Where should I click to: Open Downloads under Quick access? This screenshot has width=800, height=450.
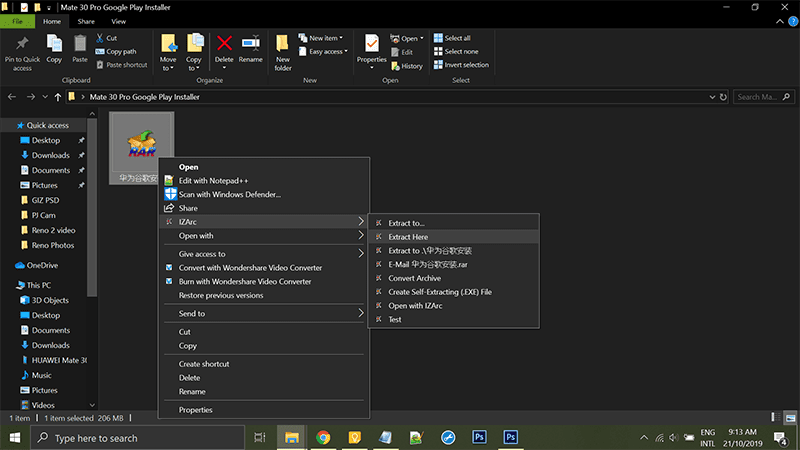pos(50,155)
